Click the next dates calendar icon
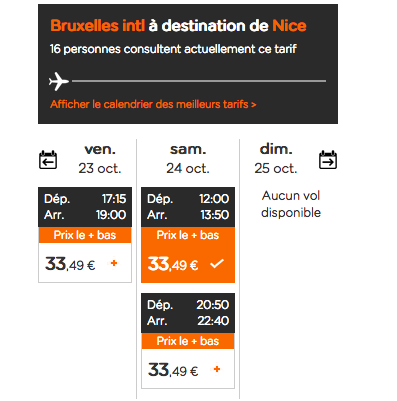Image resolution: width=397 pixels, height=401 pixels. pyautogui.click(x=328, y=160)
